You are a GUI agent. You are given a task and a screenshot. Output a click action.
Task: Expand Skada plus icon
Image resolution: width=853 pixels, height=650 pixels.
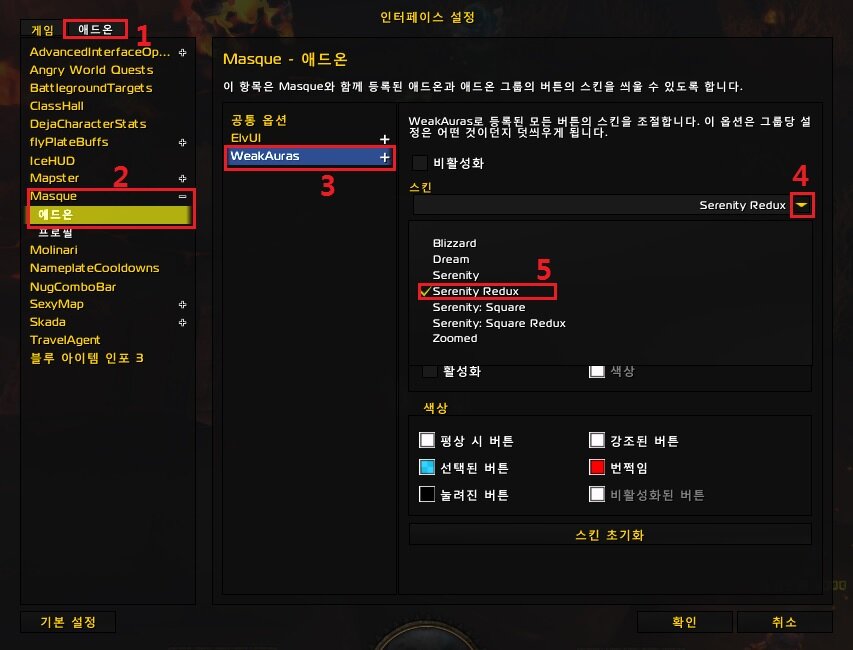click(183, 323)
